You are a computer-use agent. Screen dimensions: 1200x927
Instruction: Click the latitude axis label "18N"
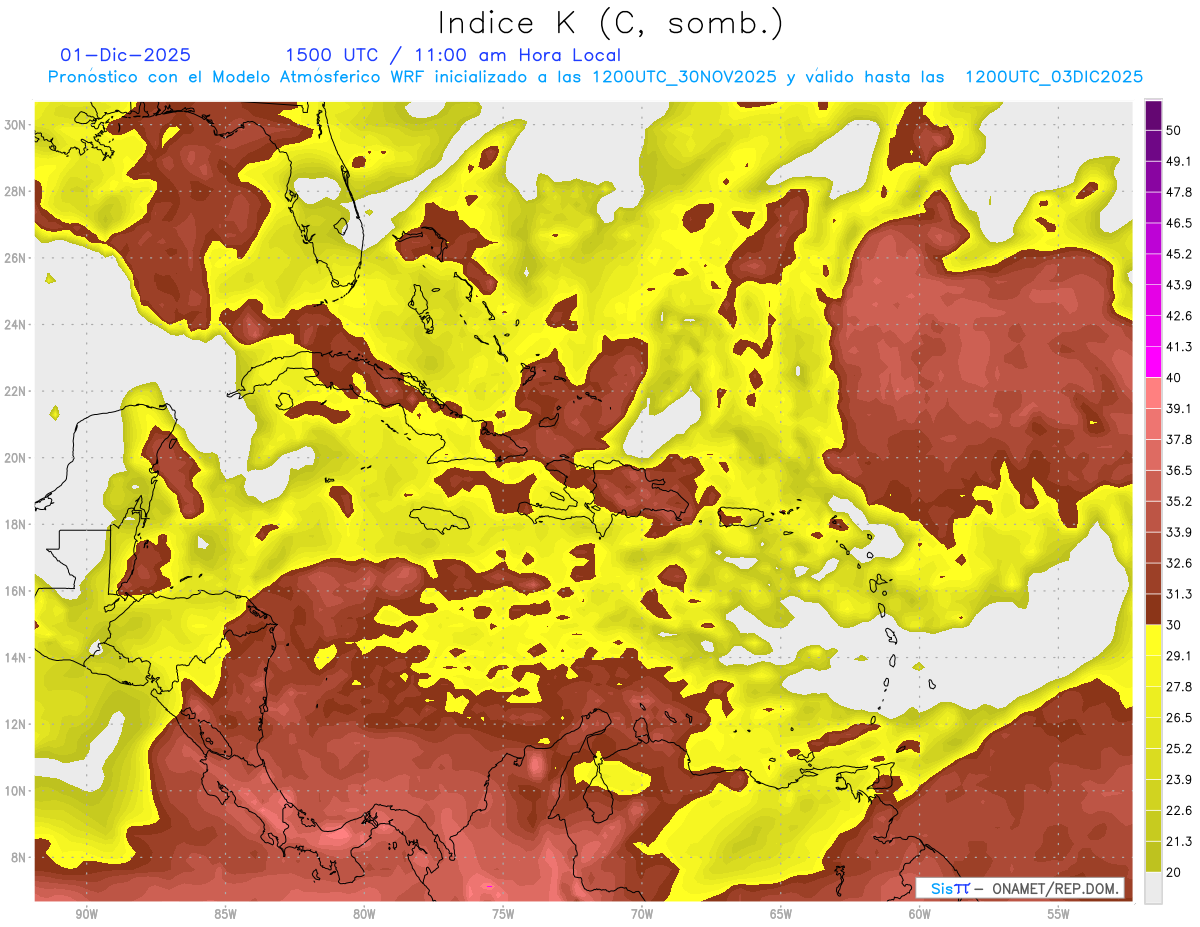[16, 525]
